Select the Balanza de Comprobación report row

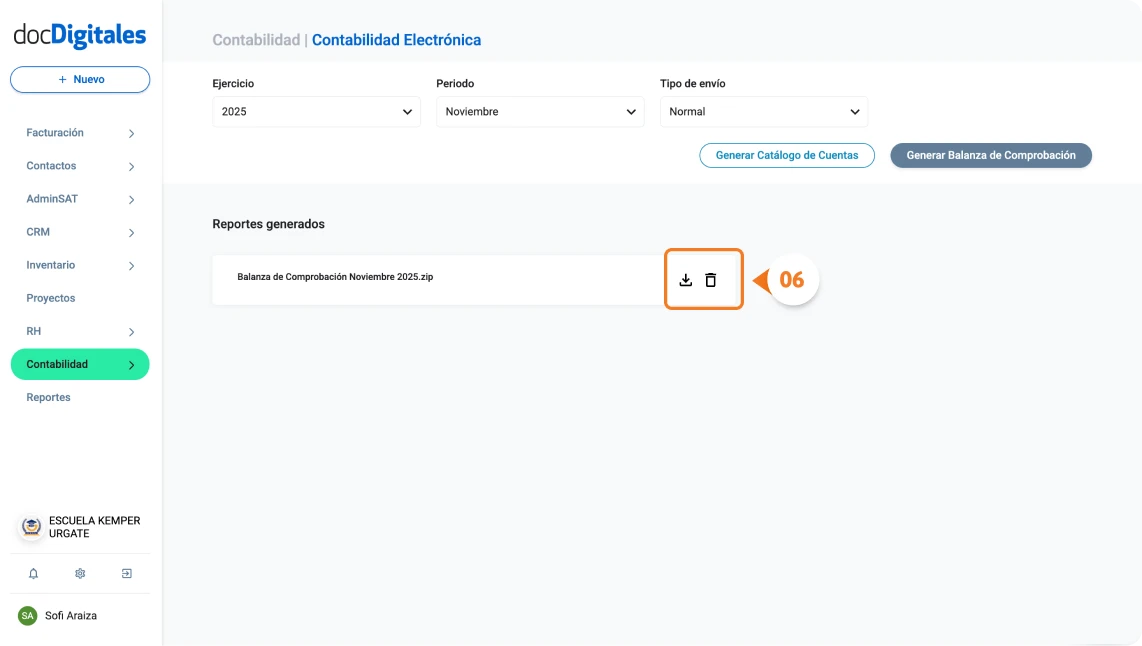pos(420,277)
